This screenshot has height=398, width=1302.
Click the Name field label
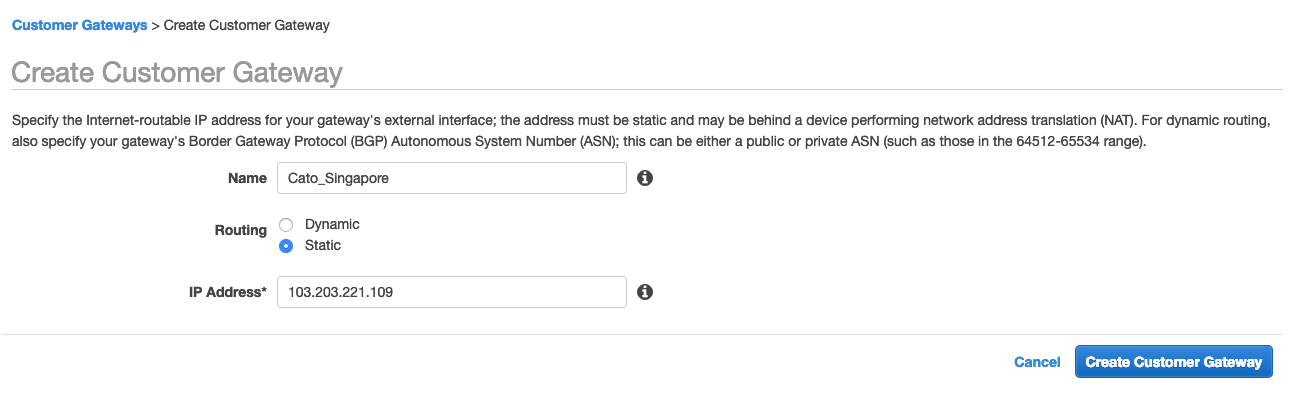click(247, 178)
